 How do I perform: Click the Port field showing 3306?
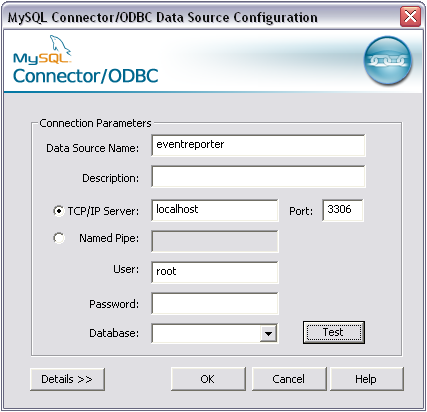(343, 210)
